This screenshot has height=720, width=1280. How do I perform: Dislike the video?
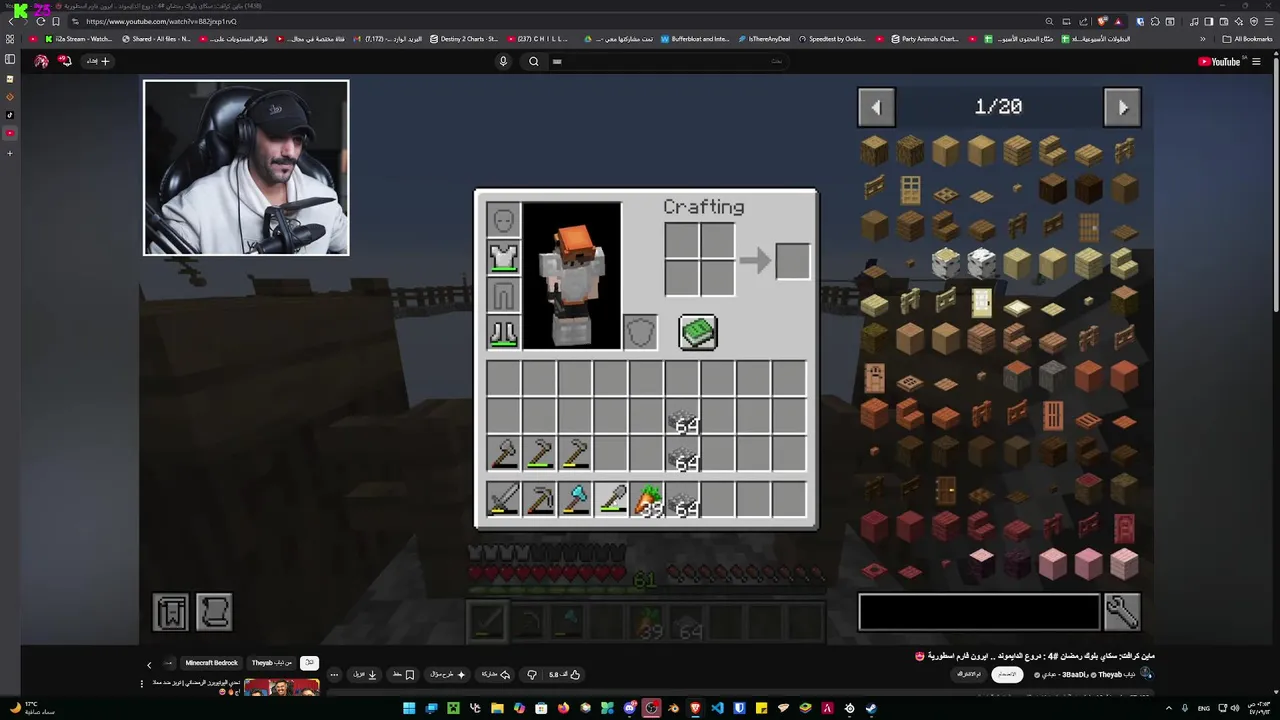point(532,675)
